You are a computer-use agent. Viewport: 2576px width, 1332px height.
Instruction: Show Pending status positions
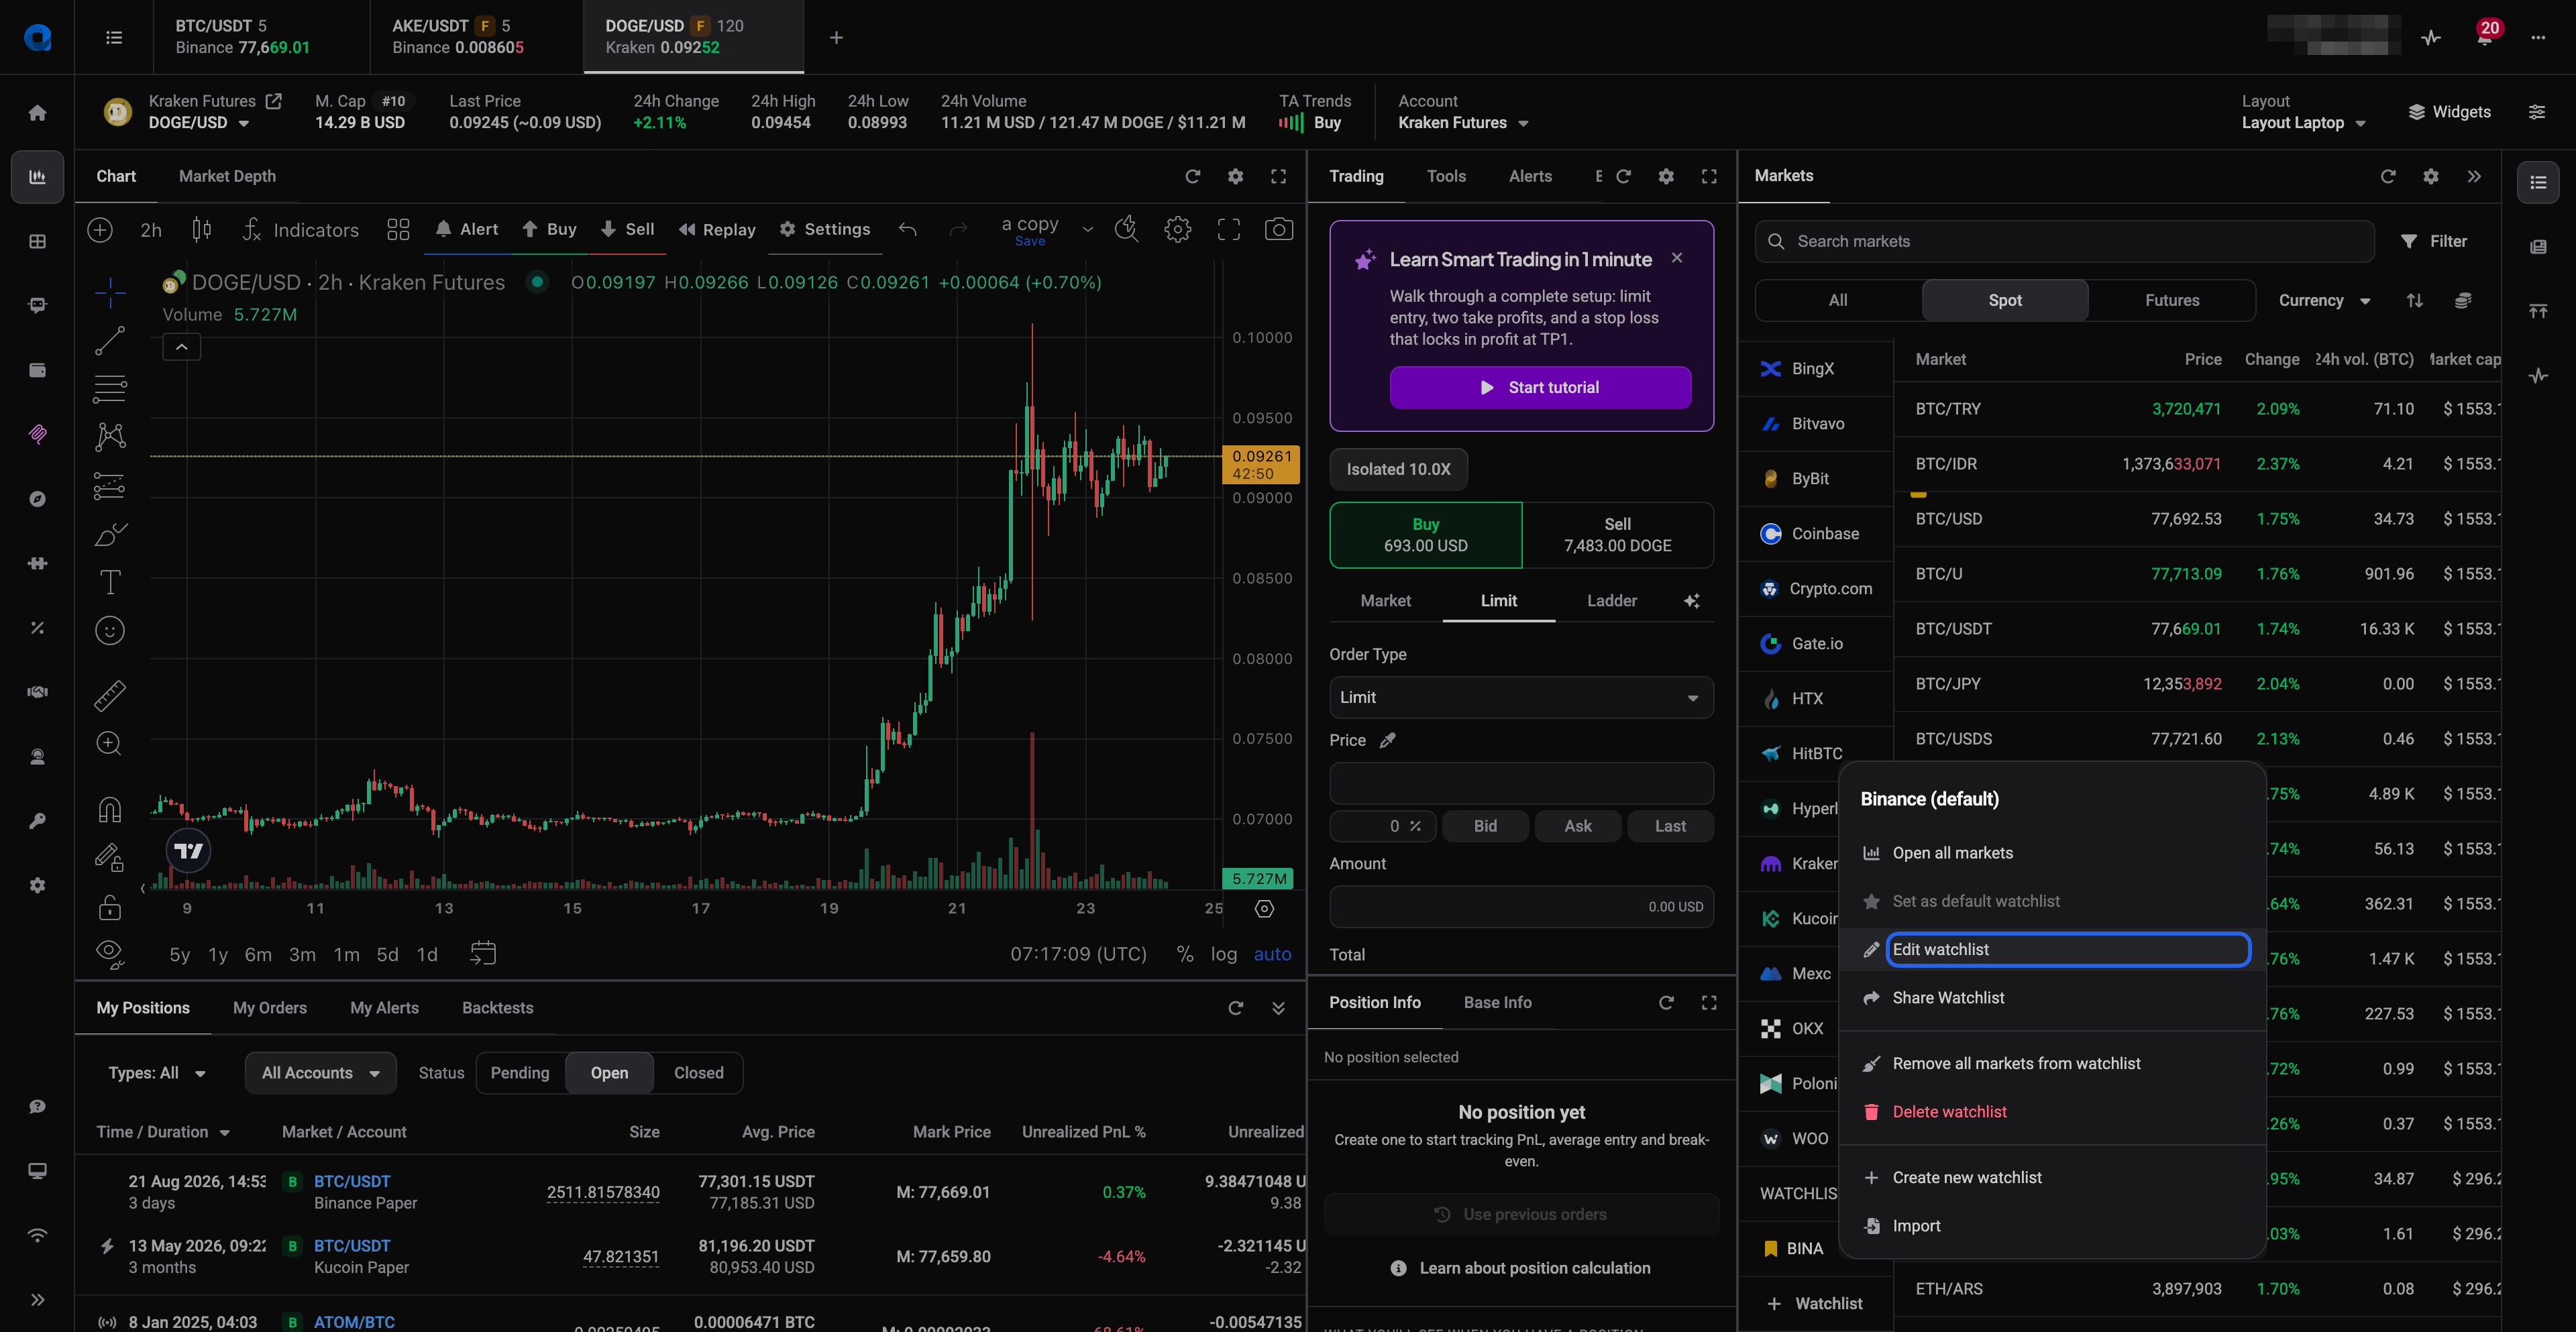coord(520,1073)
